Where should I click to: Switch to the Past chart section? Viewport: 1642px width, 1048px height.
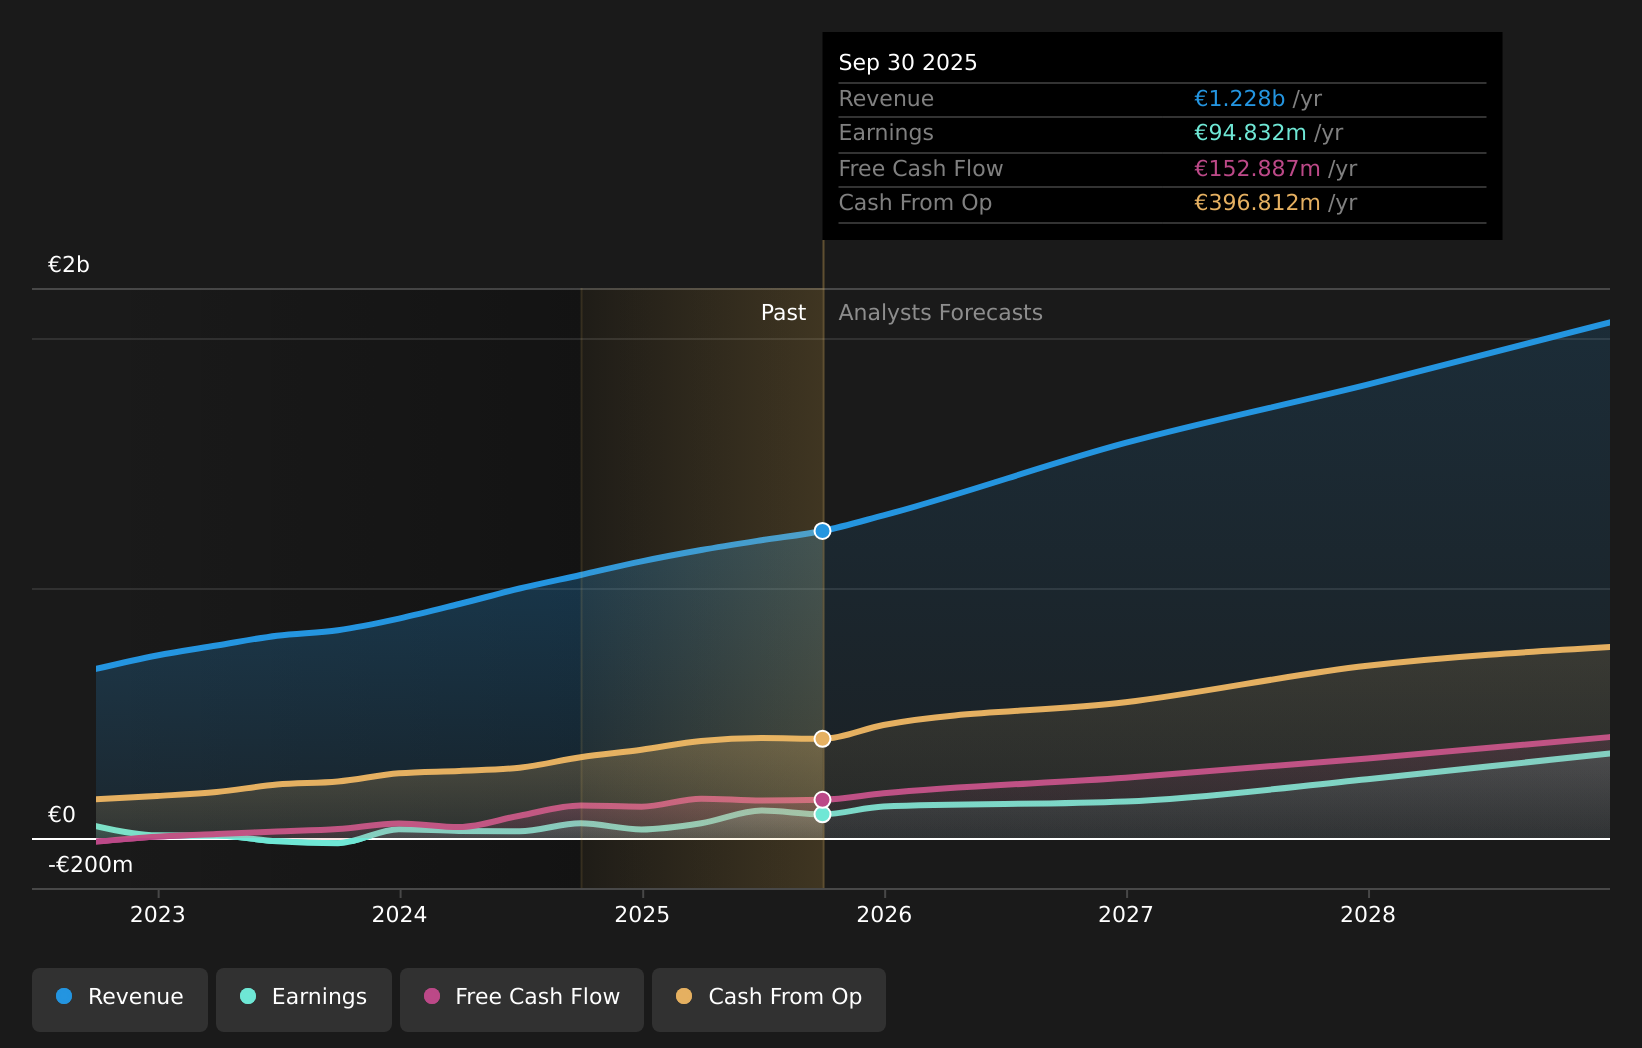tap(783, 312)
